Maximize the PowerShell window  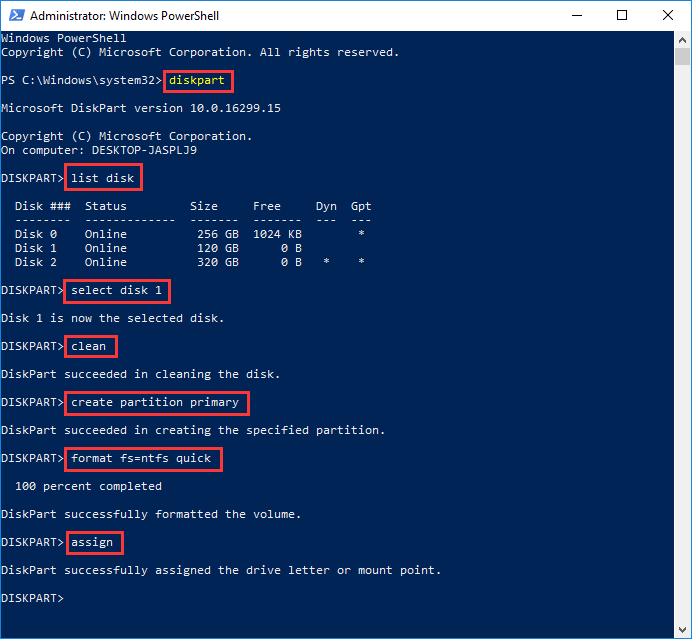622,16
